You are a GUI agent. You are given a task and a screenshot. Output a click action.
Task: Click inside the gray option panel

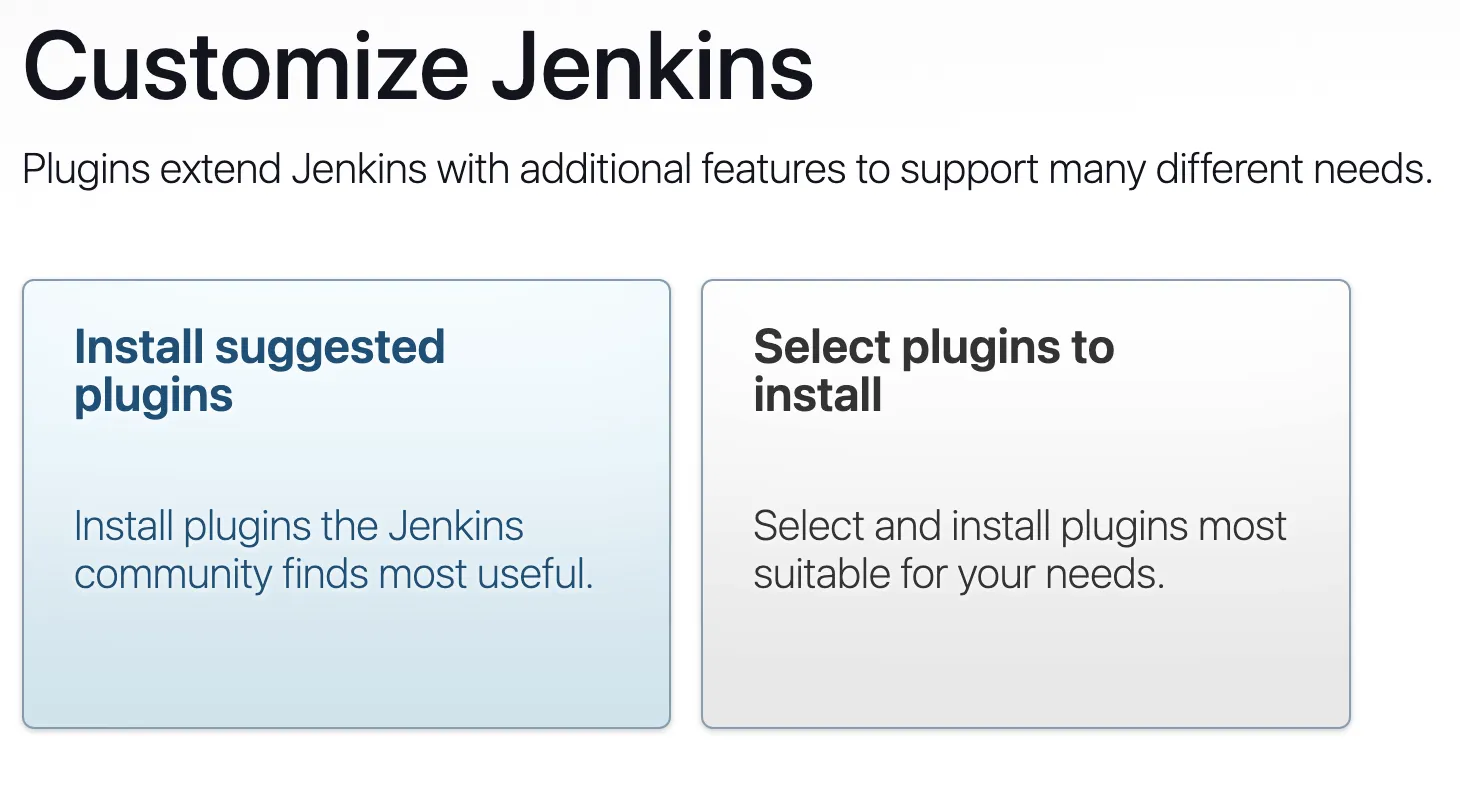pyautogui.click(x=1026, y=660)
